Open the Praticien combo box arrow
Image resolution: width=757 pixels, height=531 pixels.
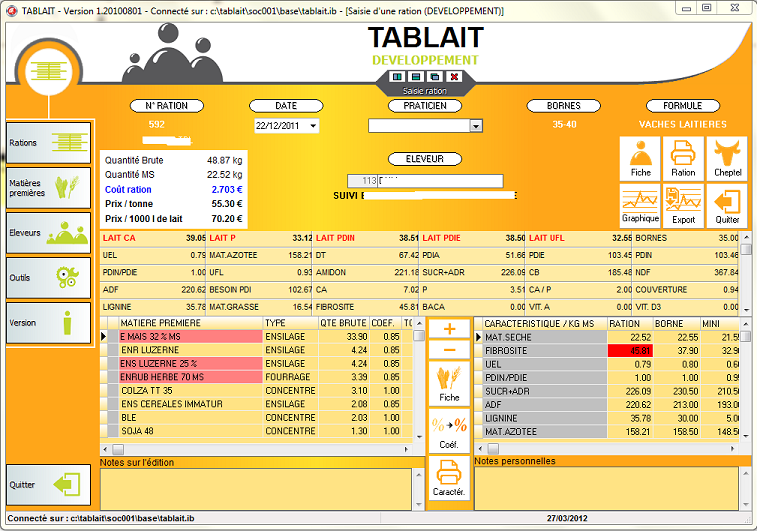click(476, 126)
